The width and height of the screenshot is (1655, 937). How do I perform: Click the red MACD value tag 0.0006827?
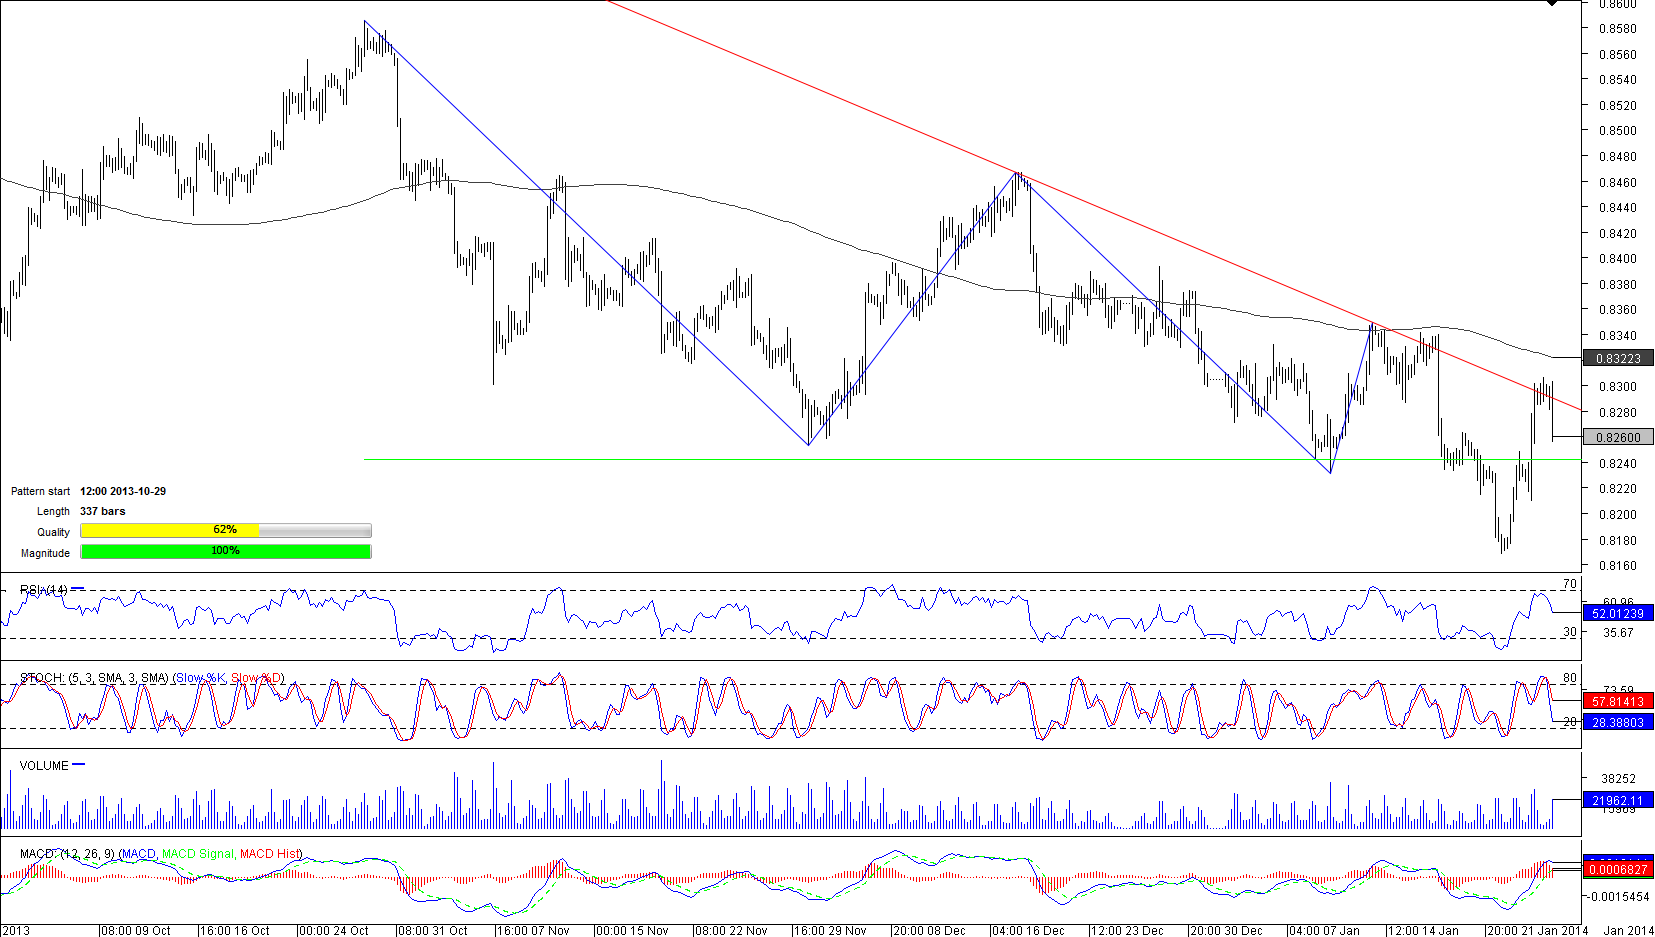[1617, 869]
